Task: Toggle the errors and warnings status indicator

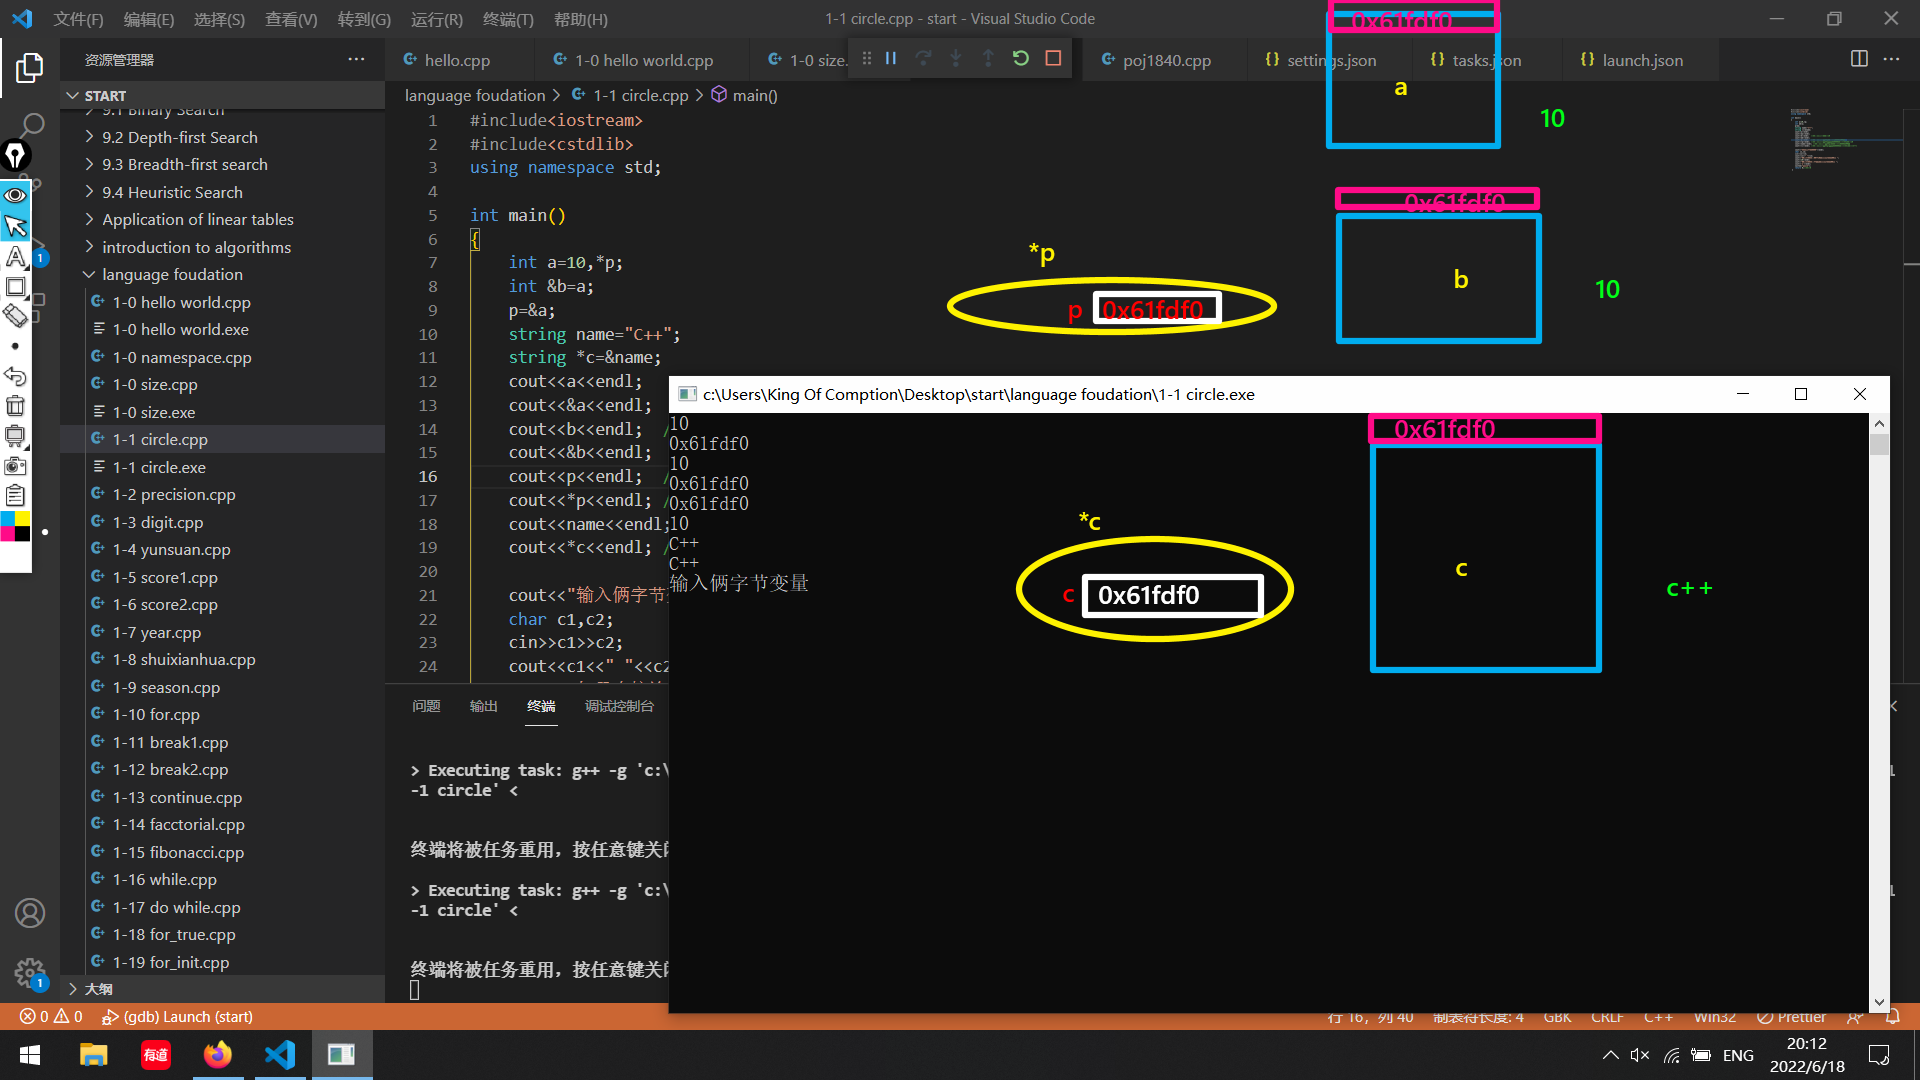Action: coord(51,1016)
